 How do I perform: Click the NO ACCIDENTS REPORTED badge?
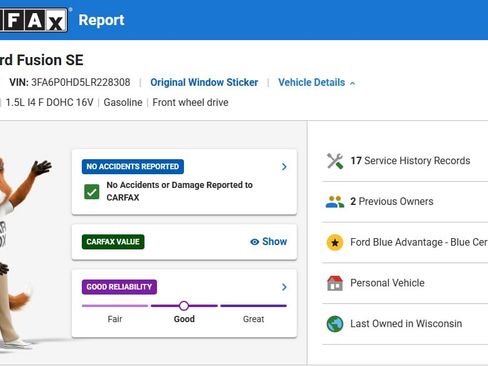click(133, 167)
